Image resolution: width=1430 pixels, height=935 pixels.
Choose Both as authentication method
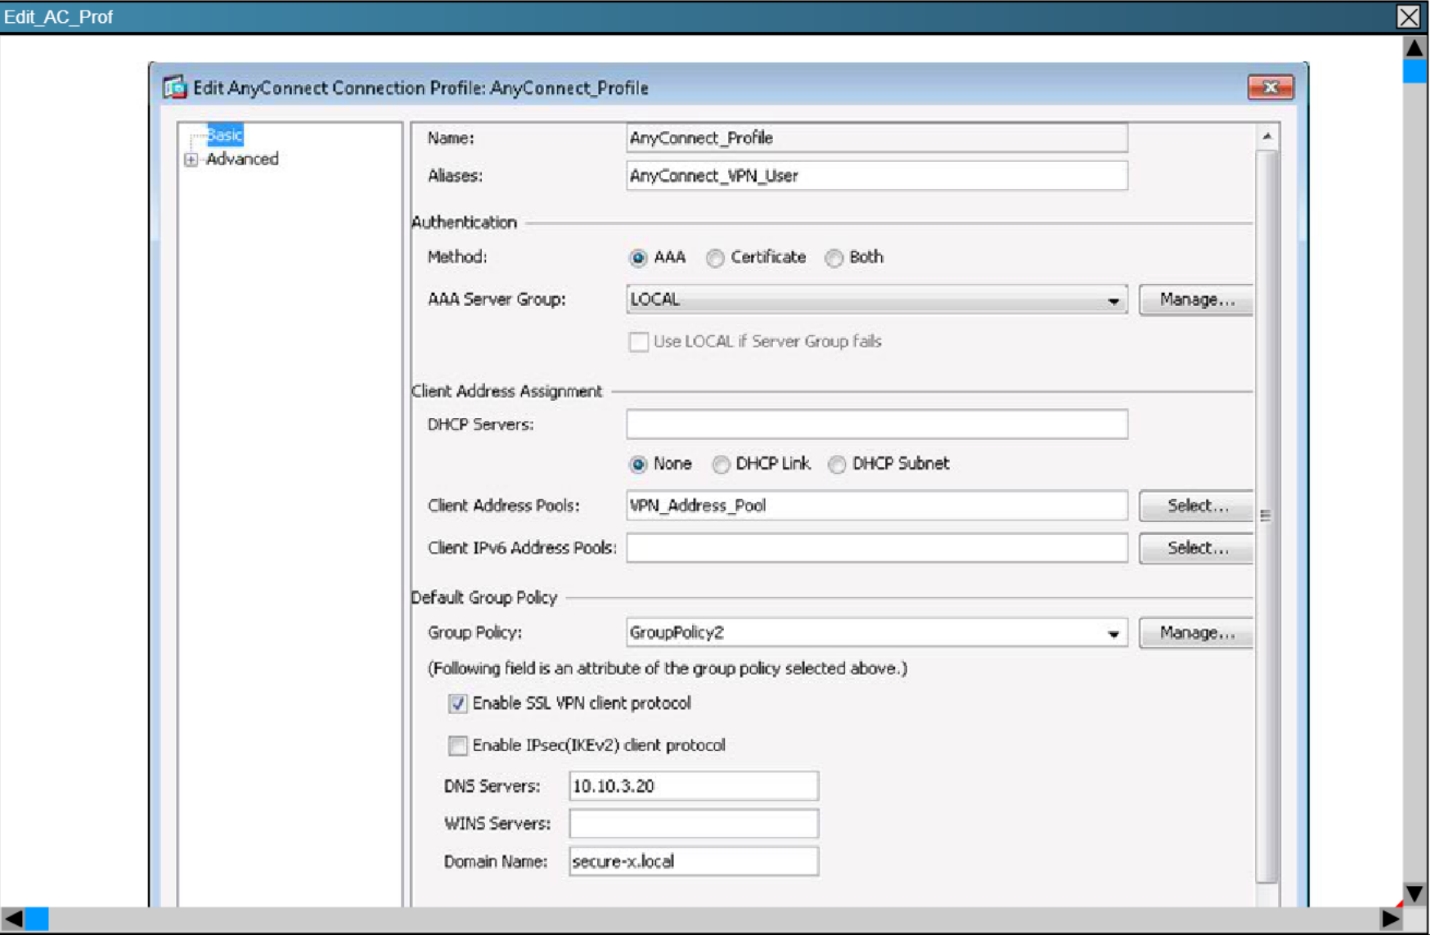click(x=834, y=258)
